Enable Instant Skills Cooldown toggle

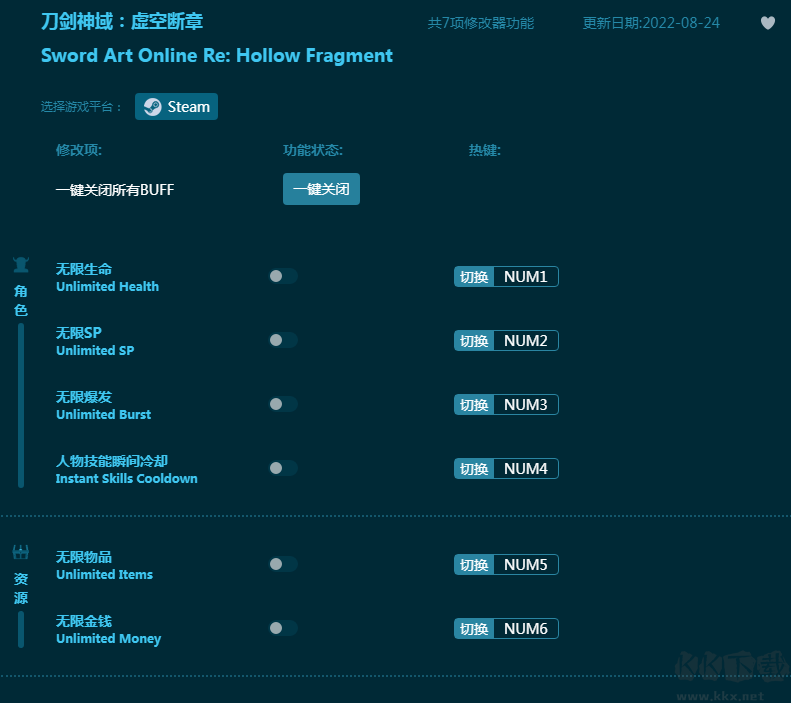coord(283,469)
